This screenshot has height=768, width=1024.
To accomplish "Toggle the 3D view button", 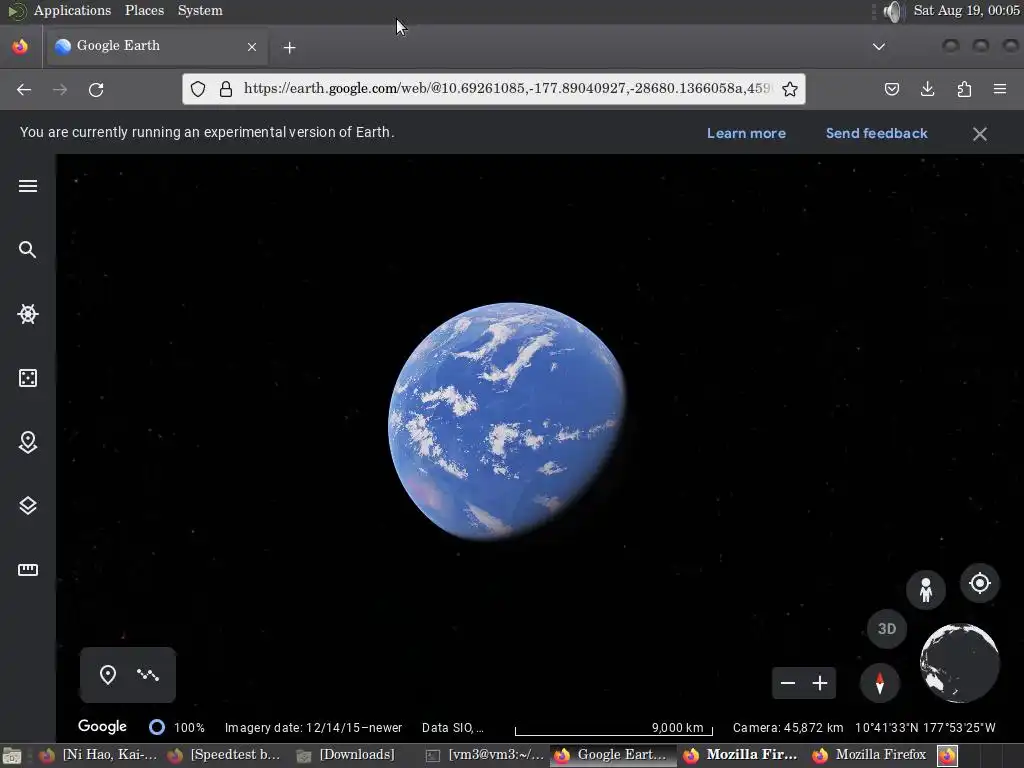I will click(887, 629).
